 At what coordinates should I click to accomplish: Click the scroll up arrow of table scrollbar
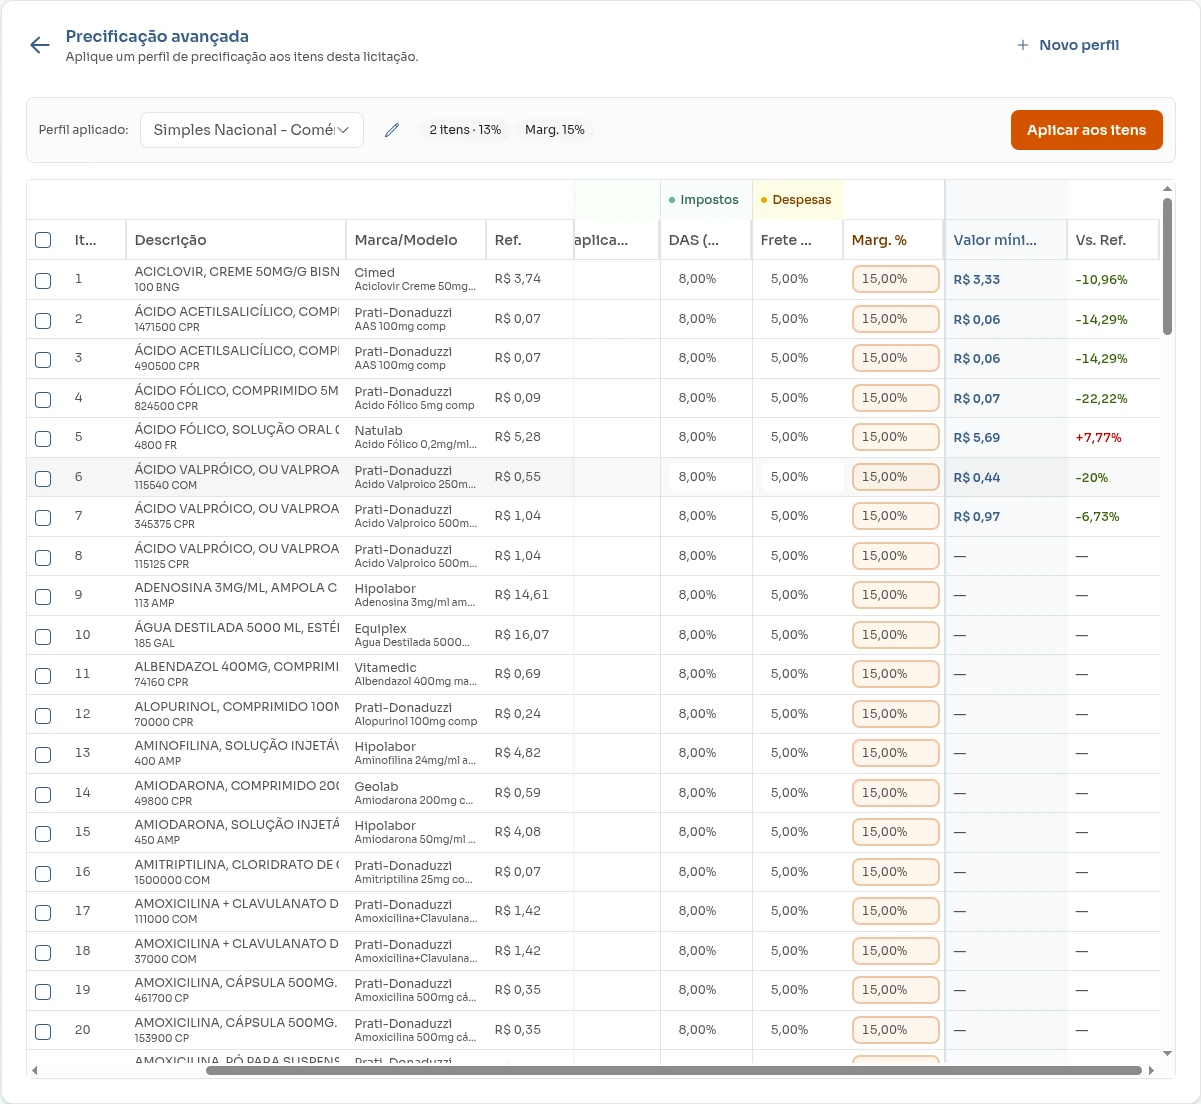[x=1167, y=188]
